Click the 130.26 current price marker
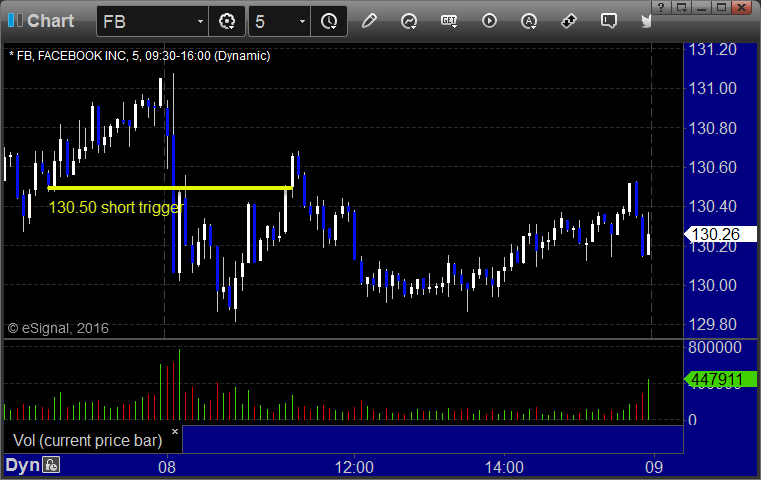Image resolution: width=761 pixels, height=480 pixels. coord(720,234)
